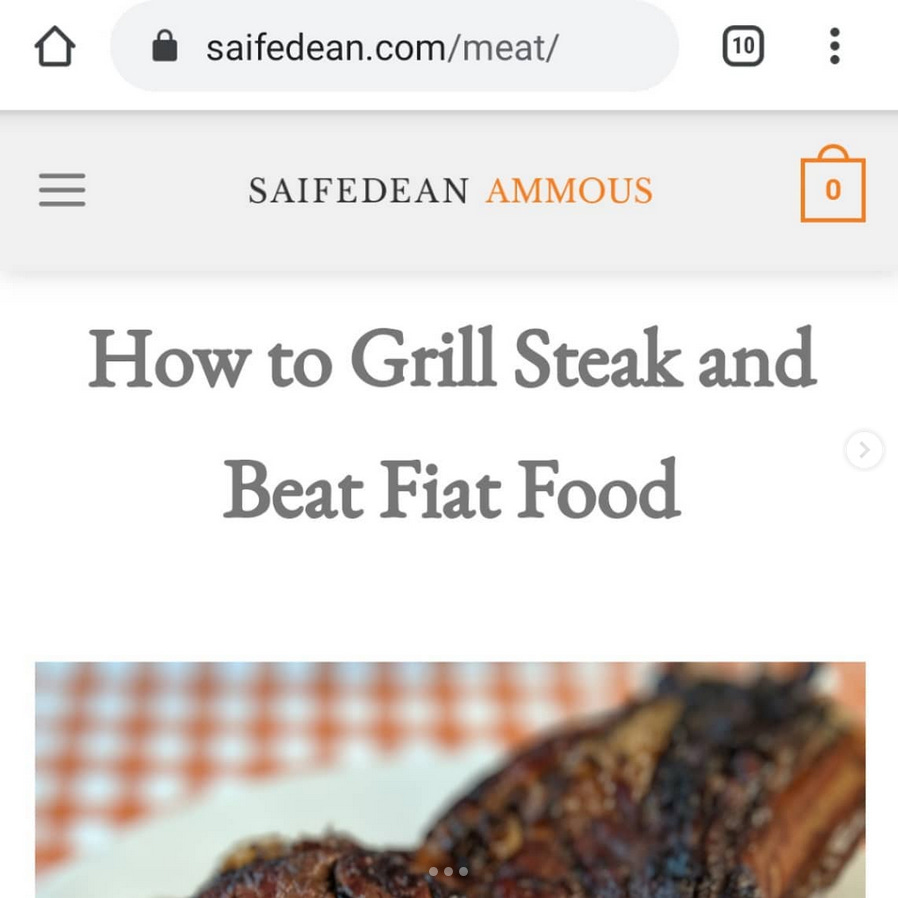View site security via the lock icon
898x898 pixels.
(164, 46)
